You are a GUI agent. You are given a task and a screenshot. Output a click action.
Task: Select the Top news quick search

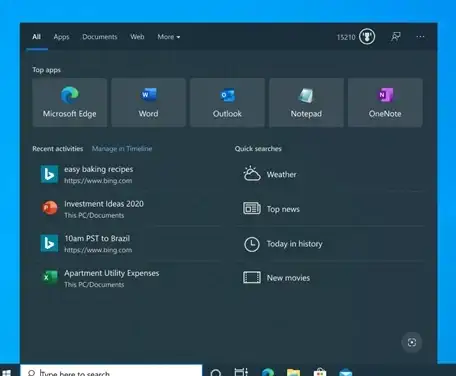pos(330,209)
